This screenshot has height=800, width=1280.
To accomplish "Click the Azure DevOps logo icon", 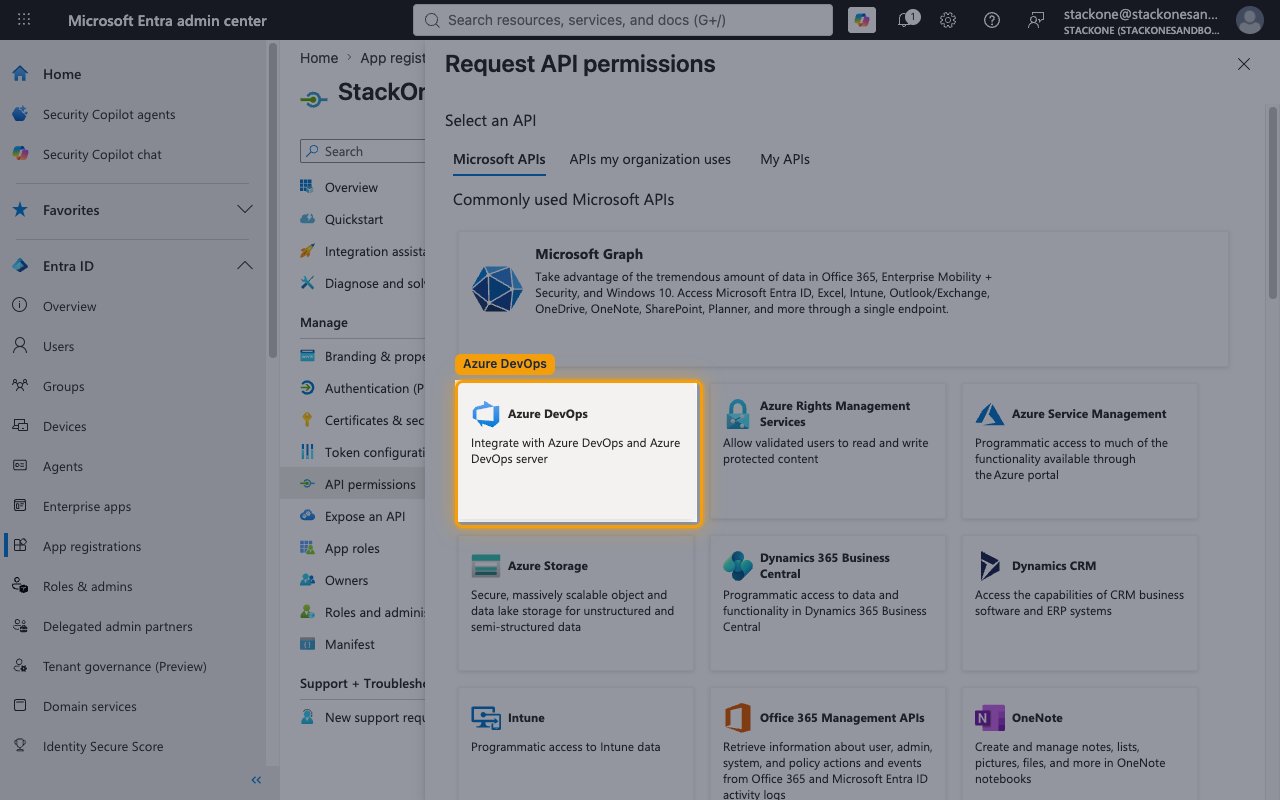I will (x=485, y=414).
